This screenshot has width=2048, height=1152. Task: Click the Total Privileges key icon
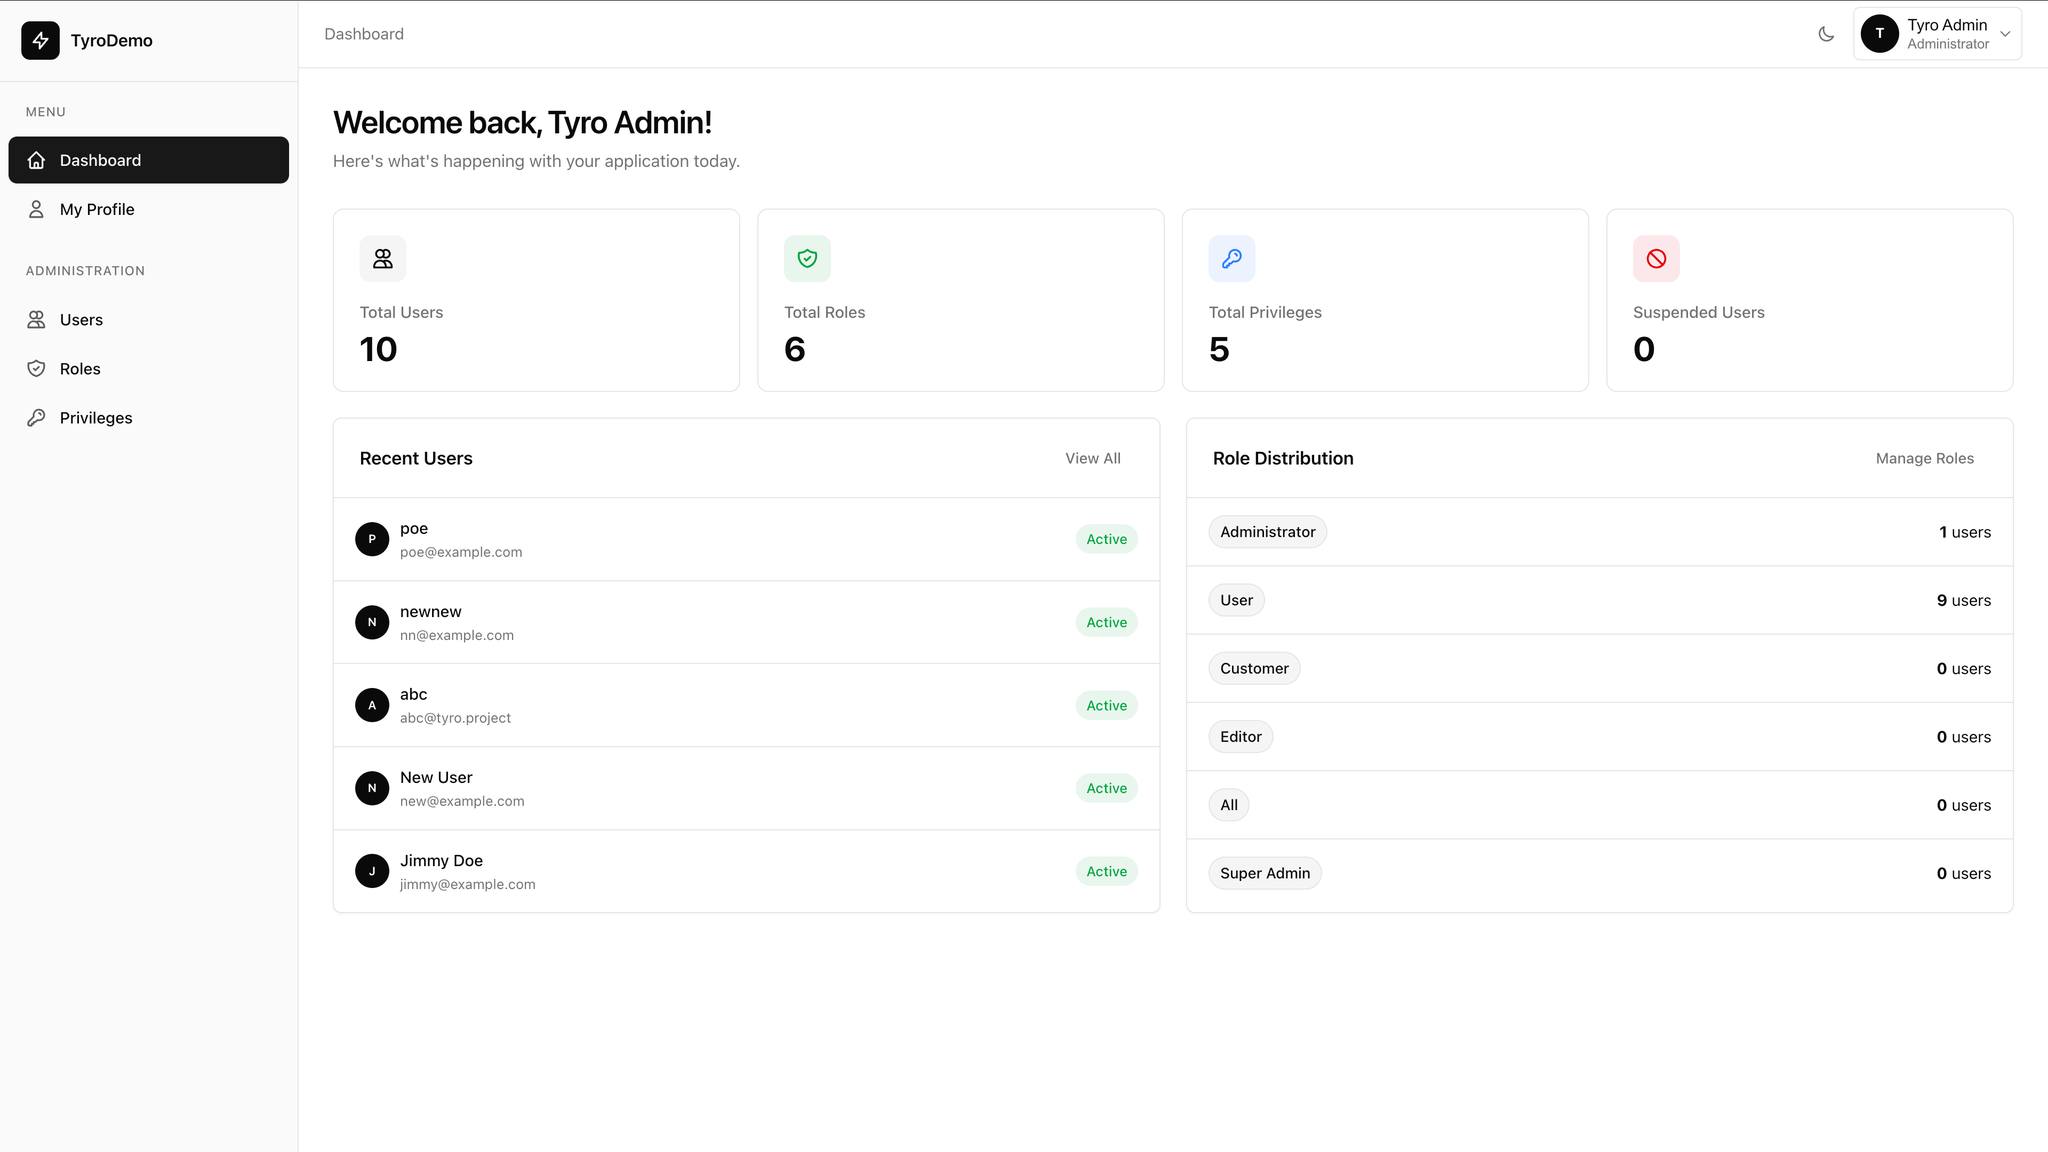(1232, 259)
